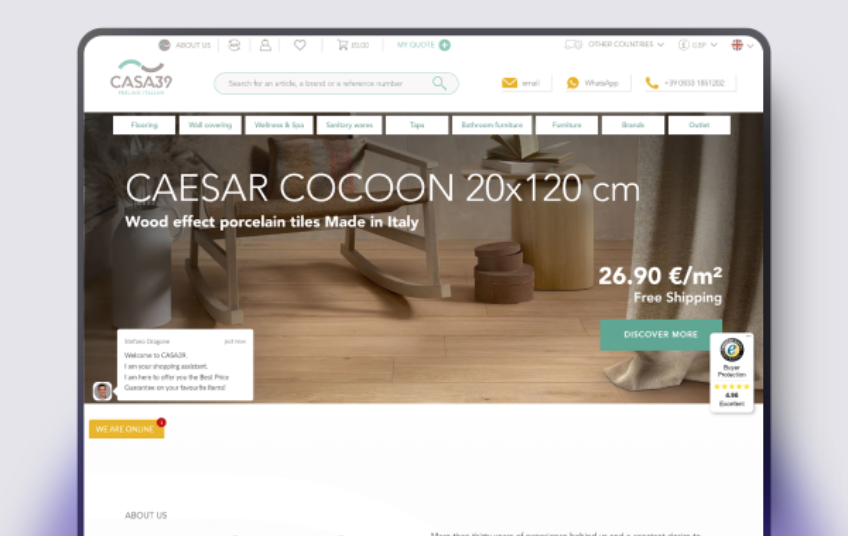Click the WhatsApp contact label

601,83
